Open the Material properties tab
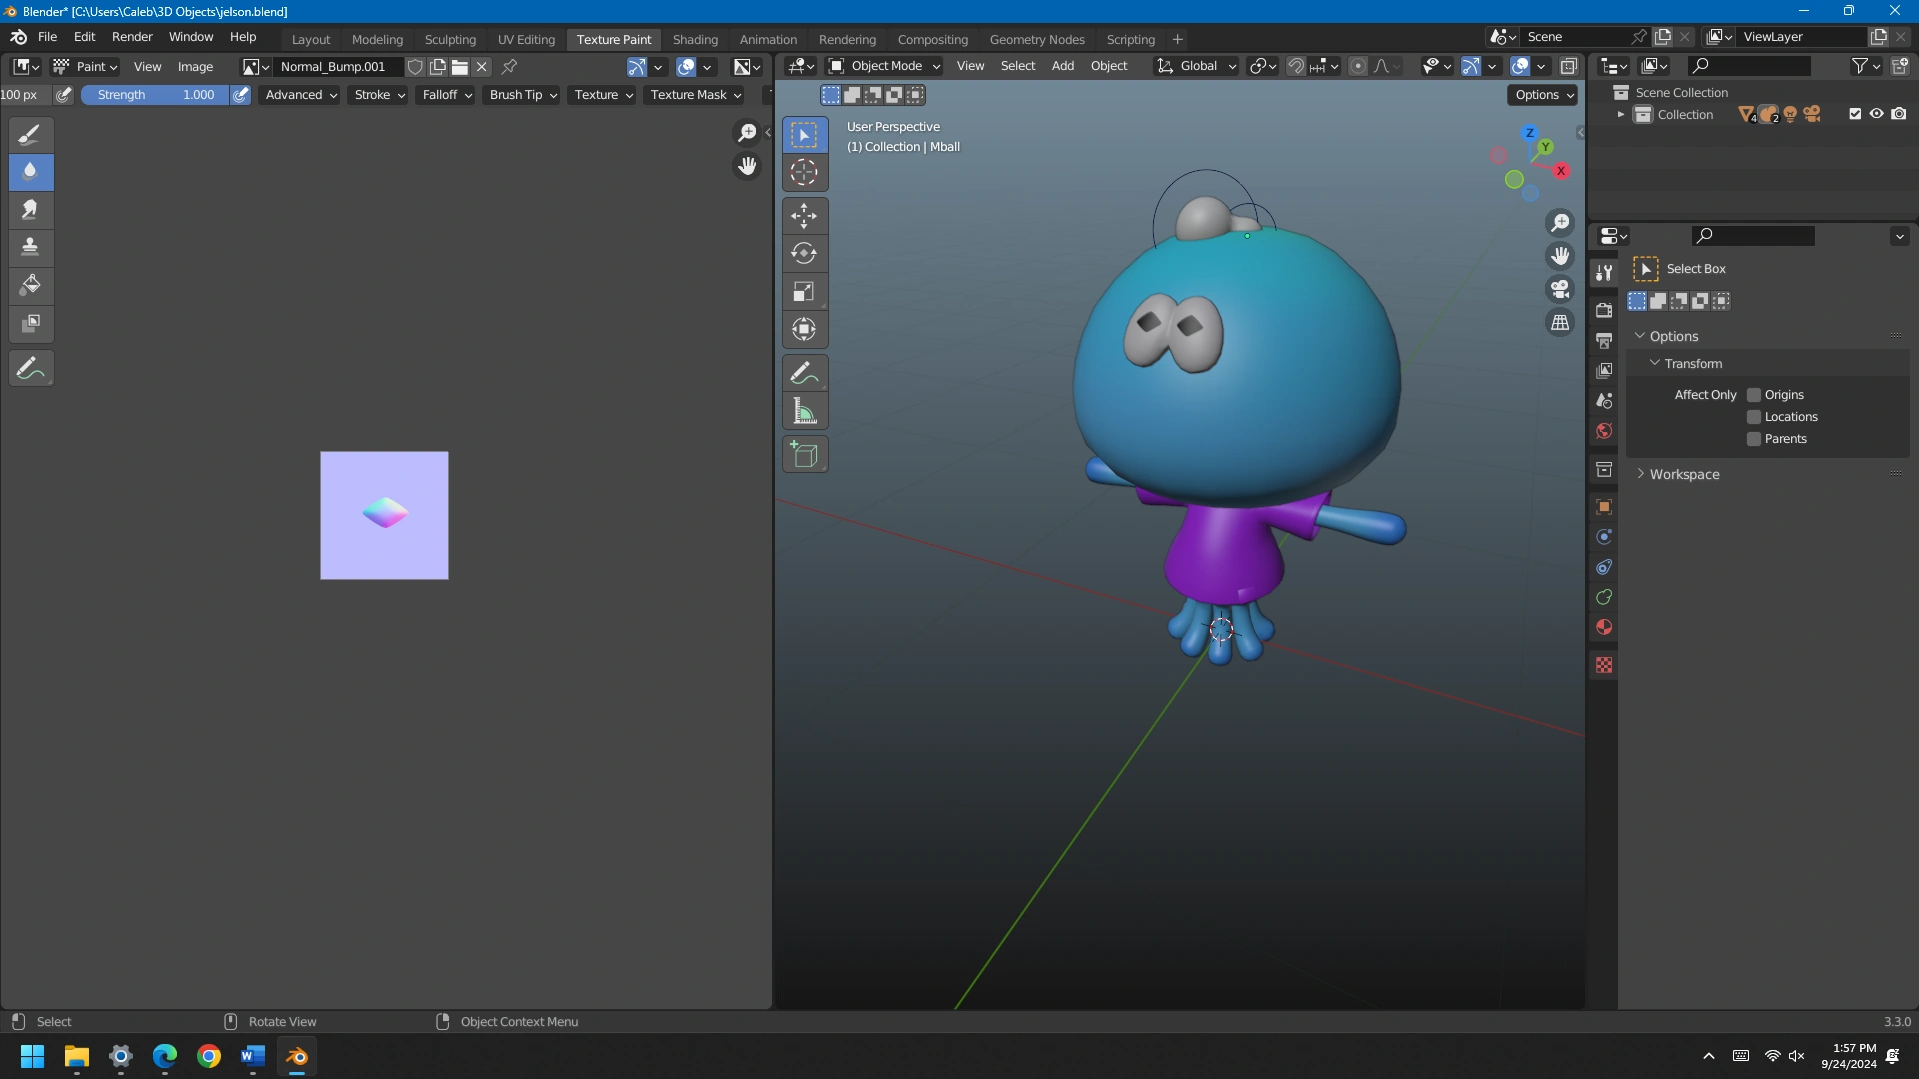 click(x=1603, y=627)
